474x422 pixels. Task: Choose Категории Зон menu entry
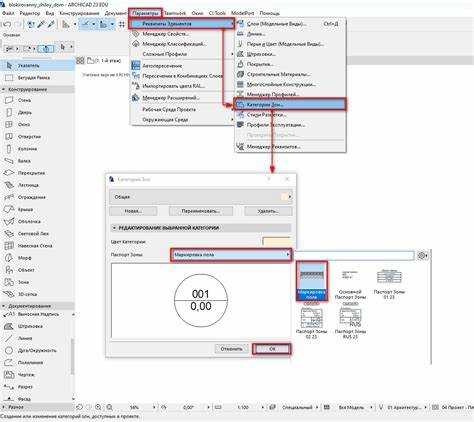click(290, 104)
